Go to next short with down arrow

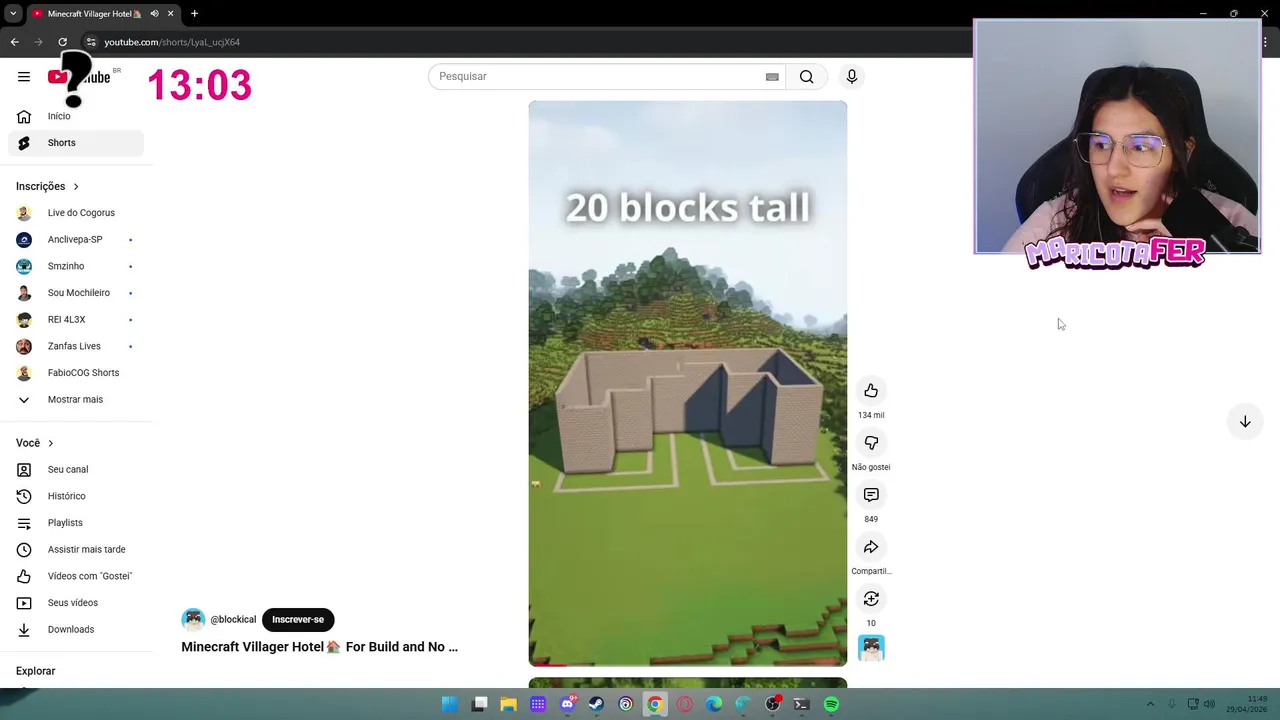(1245, 422)
